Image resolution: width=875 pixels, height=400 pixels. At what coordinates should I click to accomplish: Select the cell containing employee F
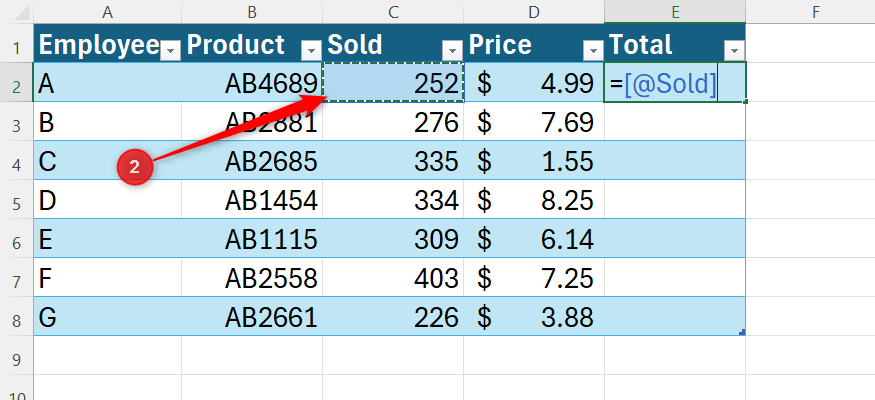108,278
